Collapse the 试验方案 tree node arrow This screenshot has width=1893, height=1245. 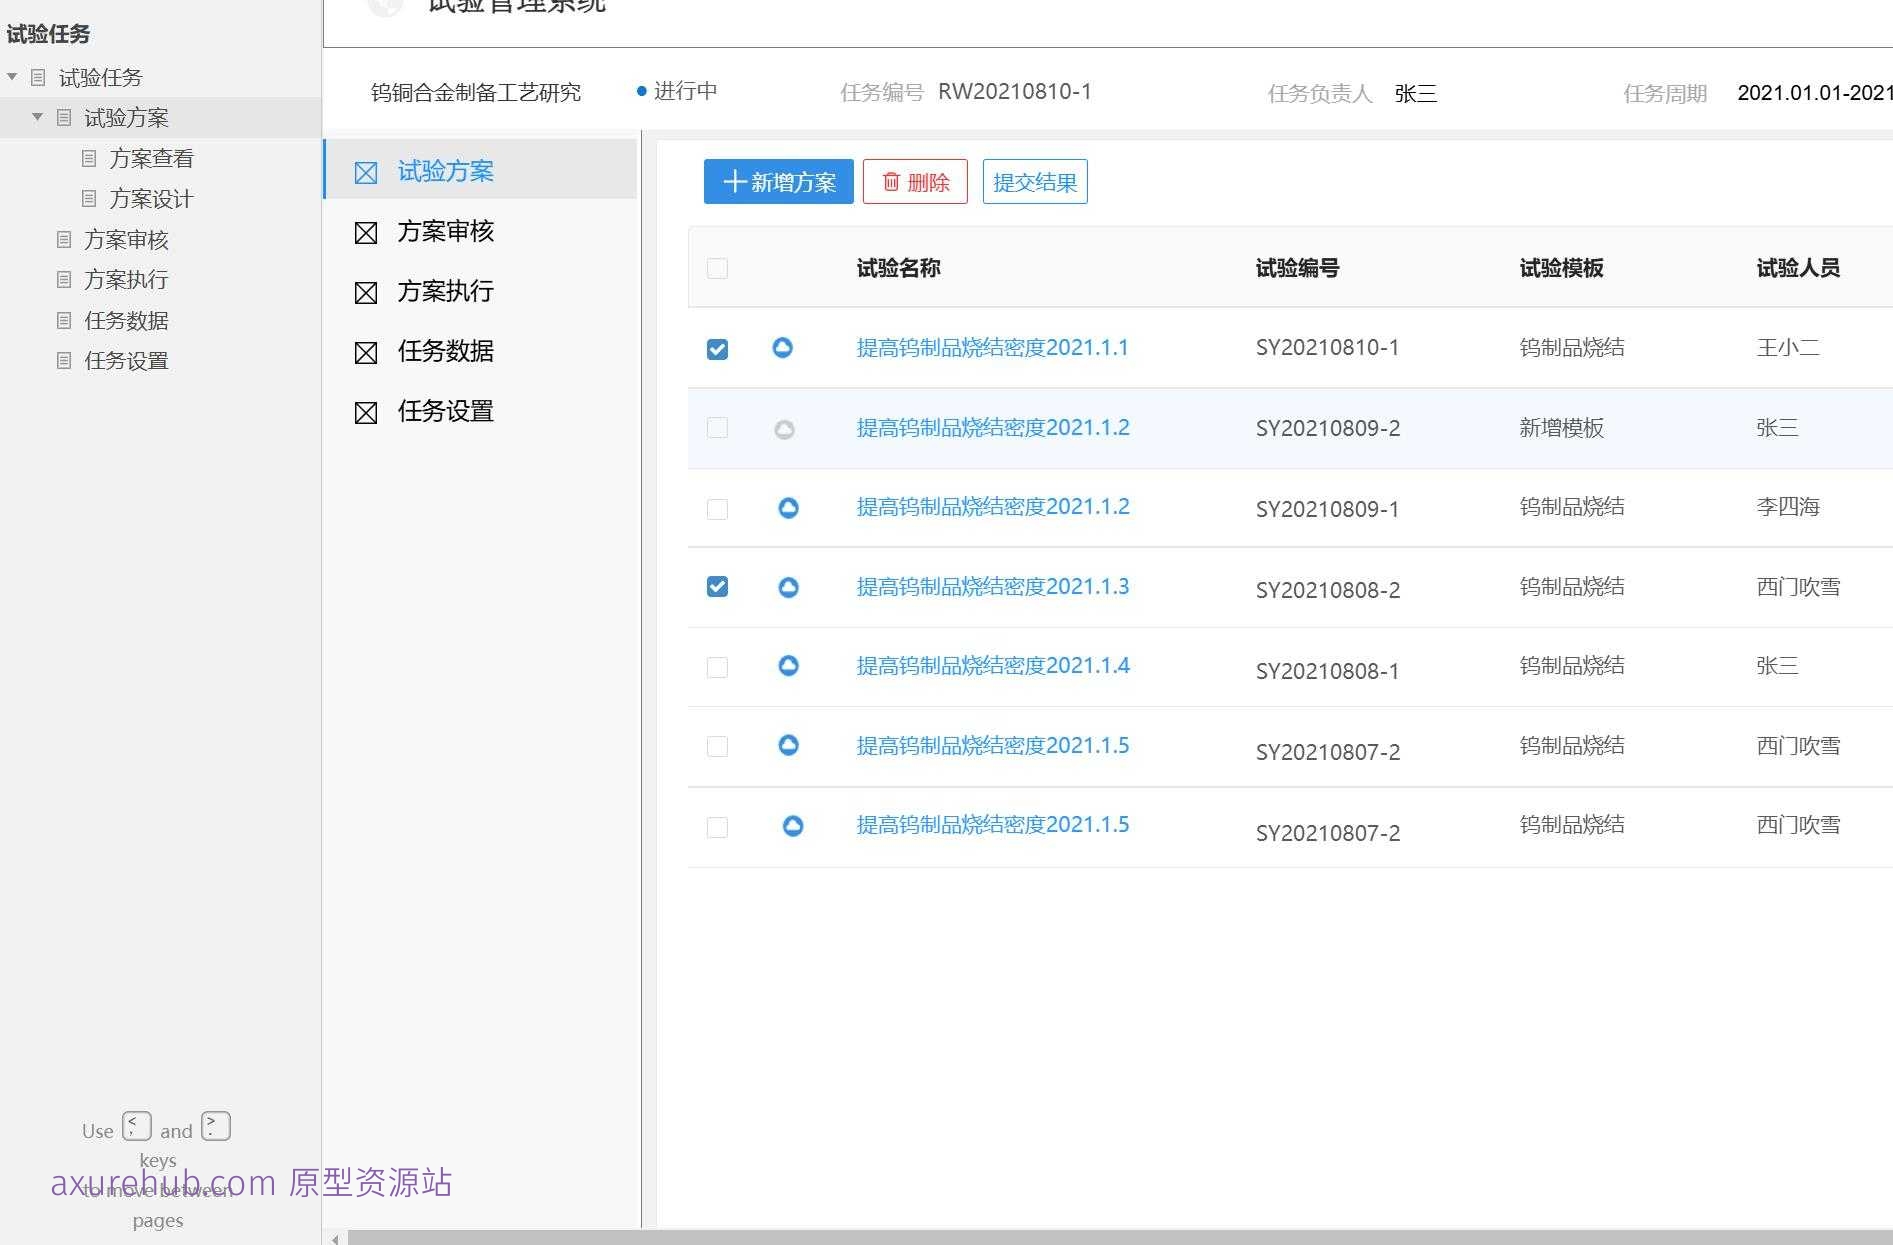[x=37, y=117]
